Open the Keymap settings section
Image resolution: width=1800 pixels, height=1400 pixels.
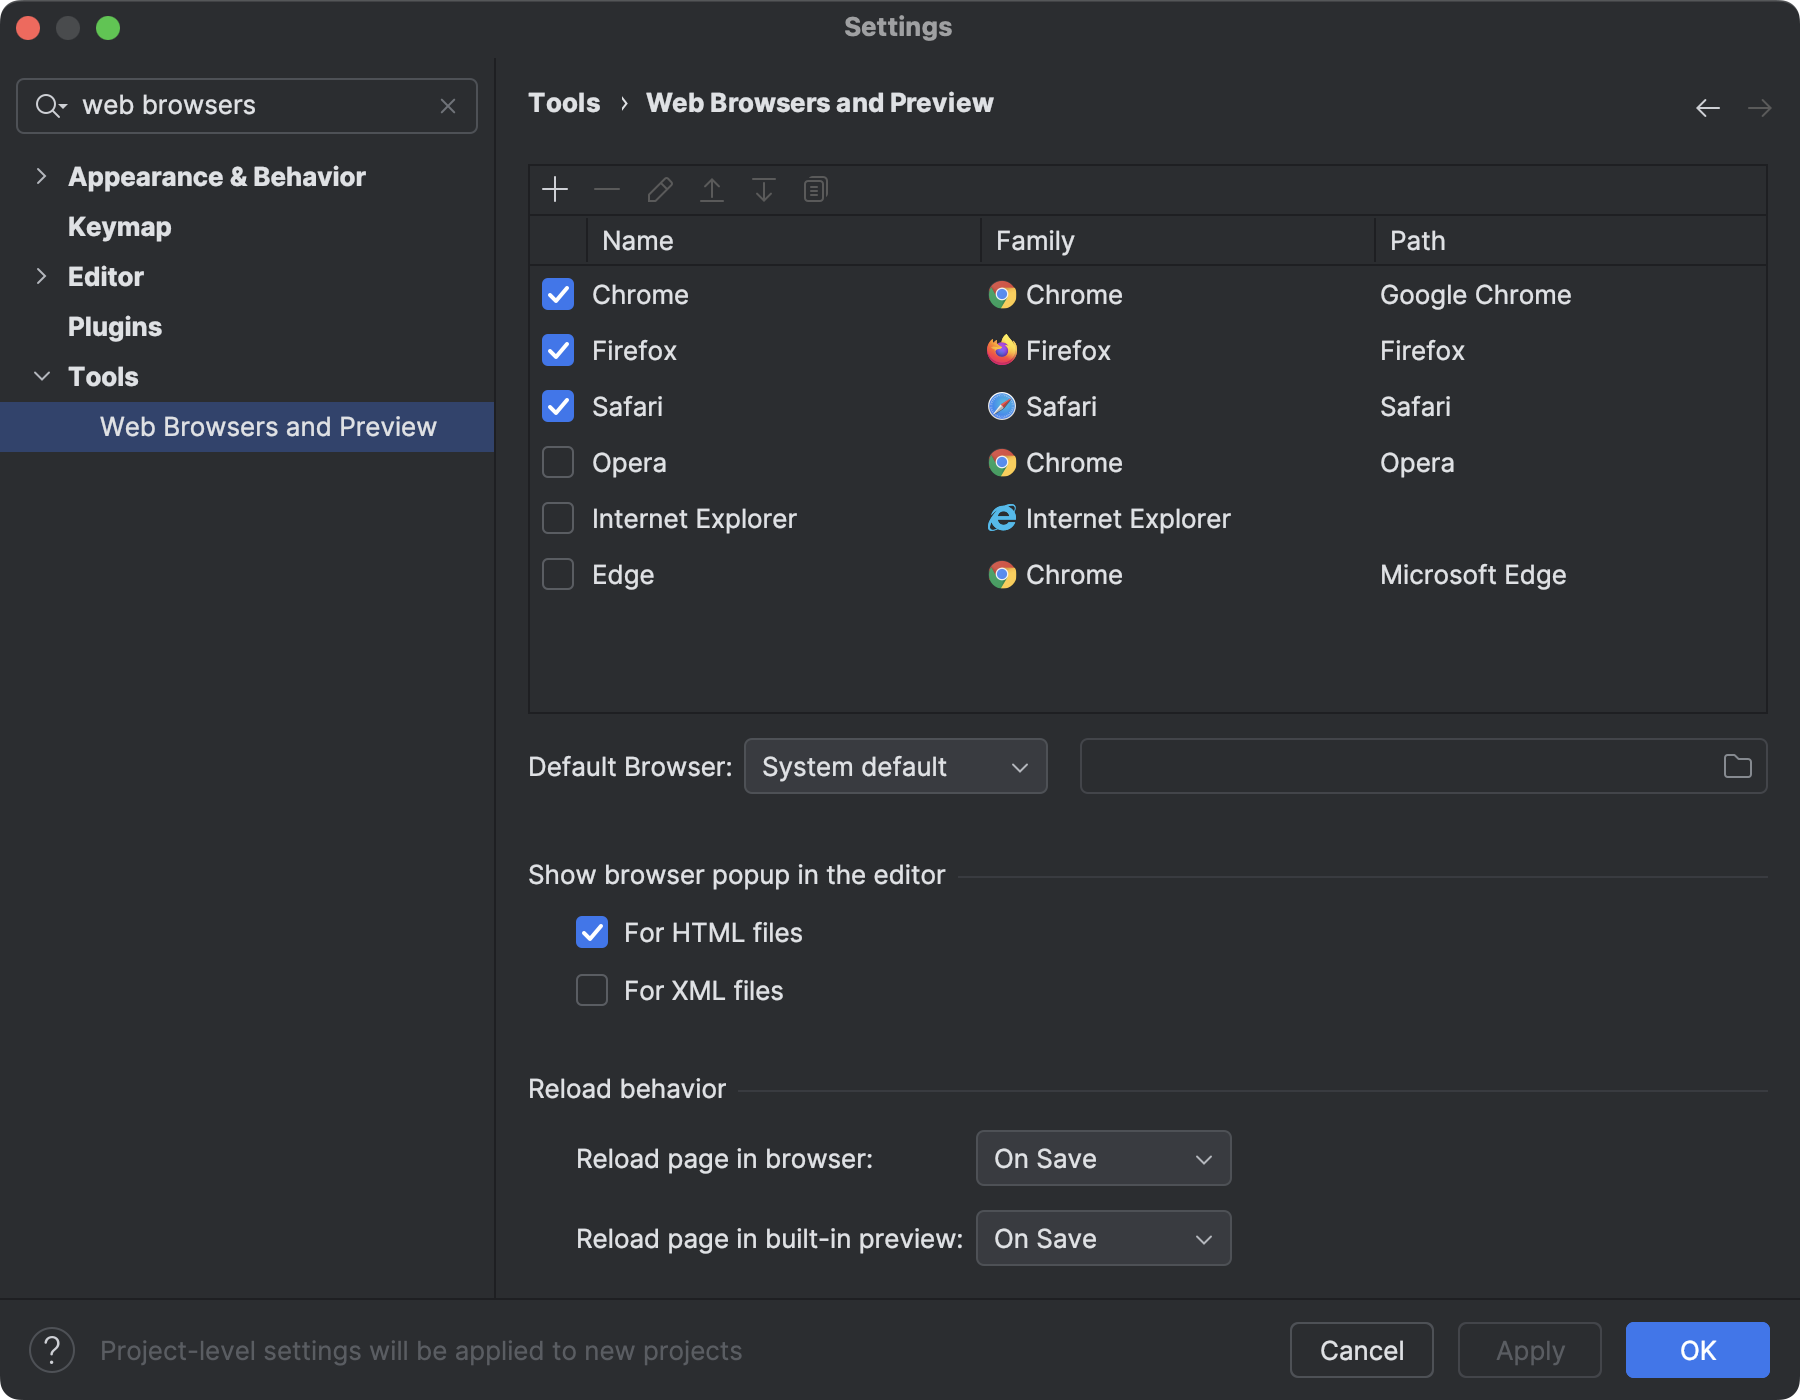(118, 226)
